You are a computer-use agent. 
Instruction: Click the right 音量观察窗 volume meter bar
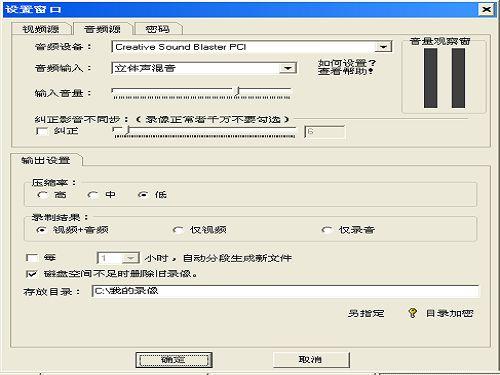pos(458,78)
